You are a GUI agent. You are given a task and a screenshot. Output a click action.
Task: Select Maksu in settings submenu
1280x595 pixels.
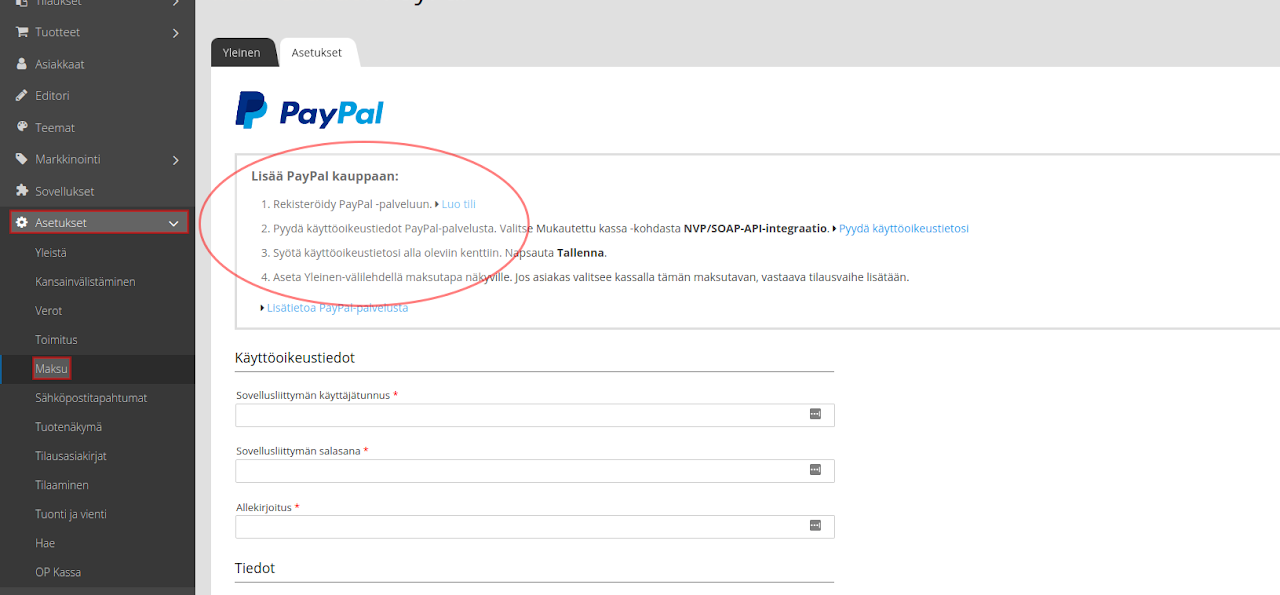coord(51,369)
